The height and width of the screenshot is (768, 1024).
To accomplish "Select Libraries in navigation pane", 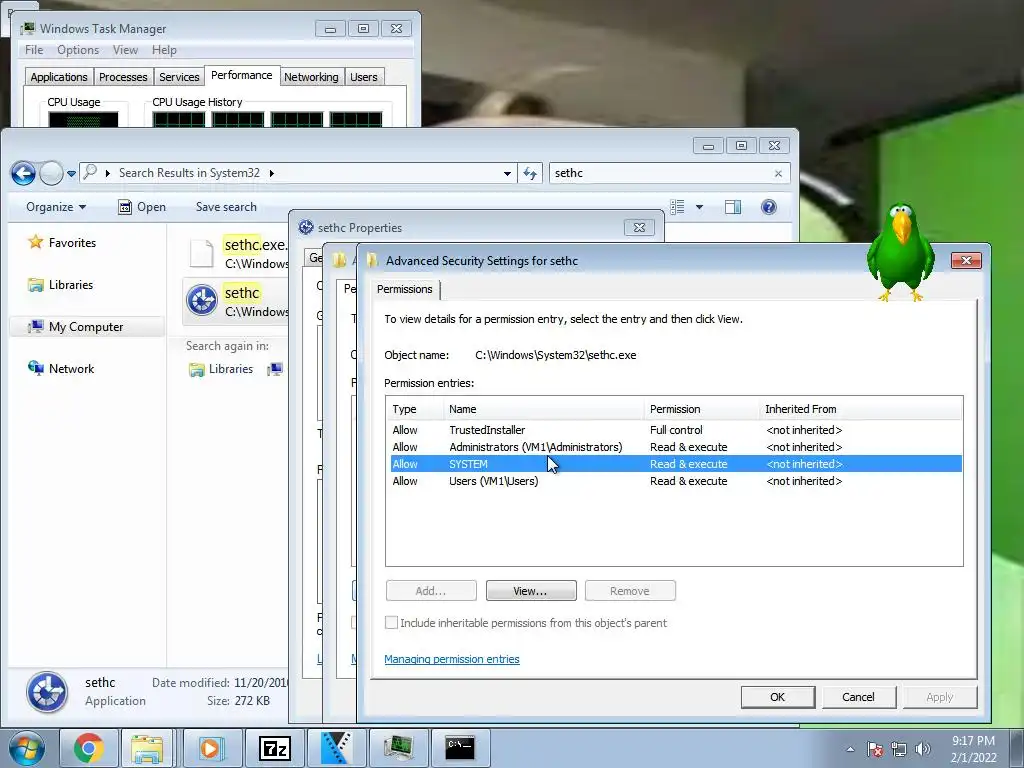I will 61,285.
